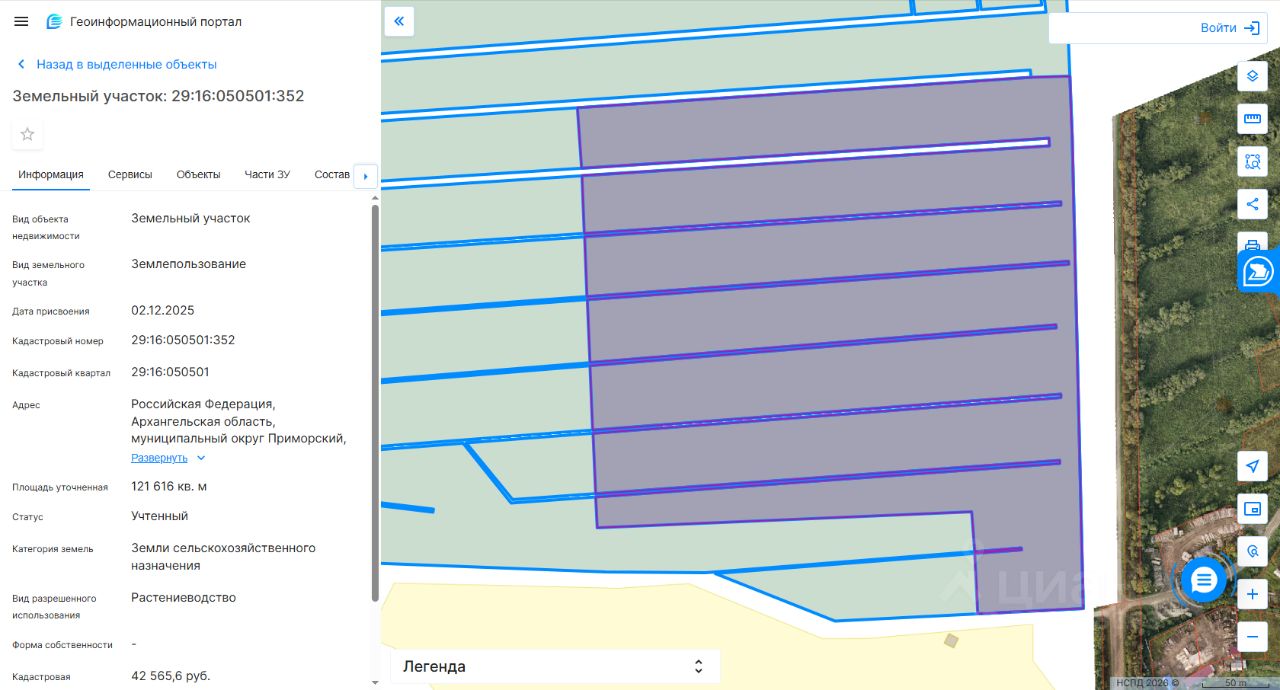
Task: Click the Вид объекта недвижимости label
Action: (46, 227)
